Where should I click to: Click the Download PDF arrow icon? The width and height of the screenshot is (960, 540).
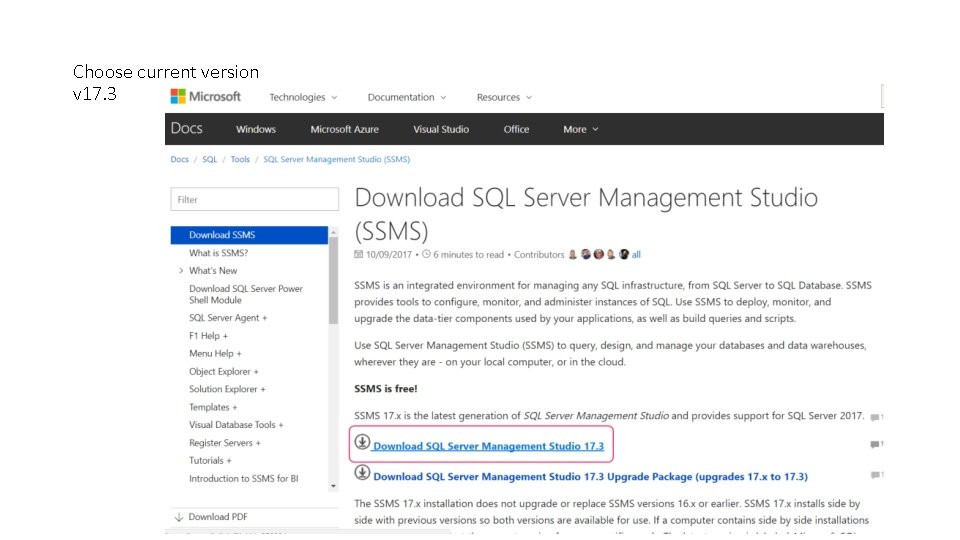coord(179,517)
